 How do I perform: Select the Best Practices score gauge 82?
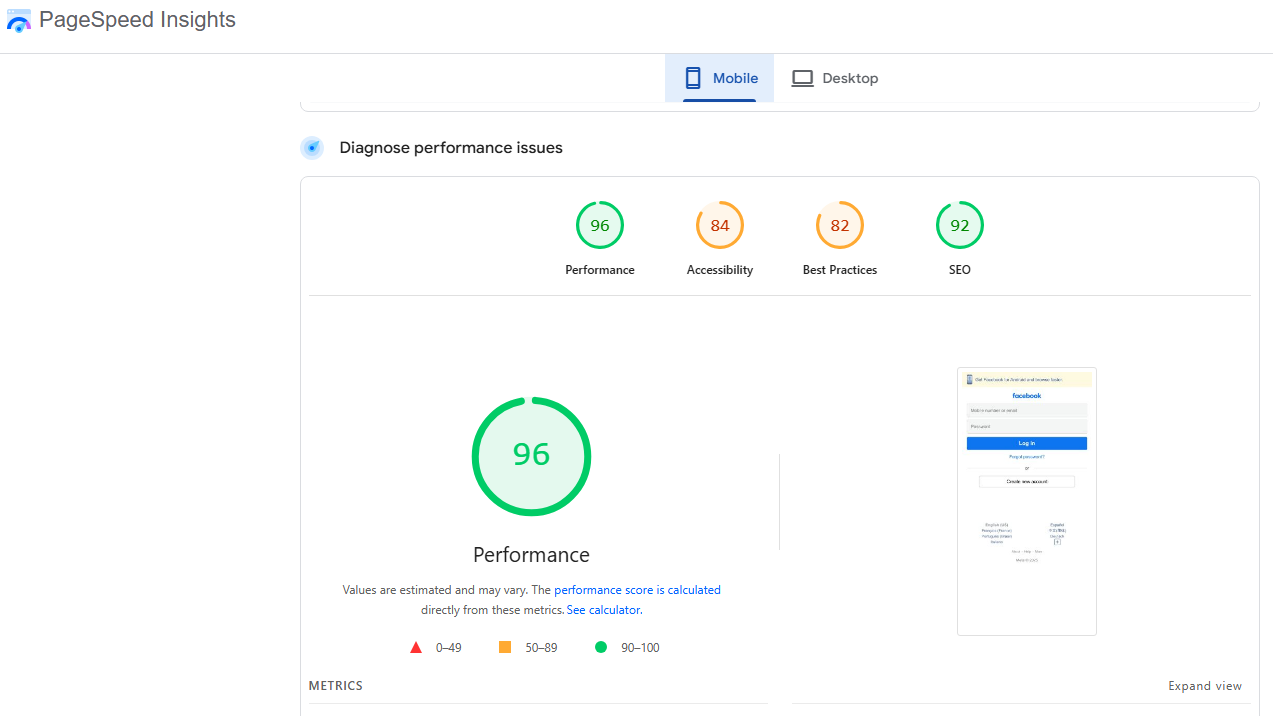[840, 225]
